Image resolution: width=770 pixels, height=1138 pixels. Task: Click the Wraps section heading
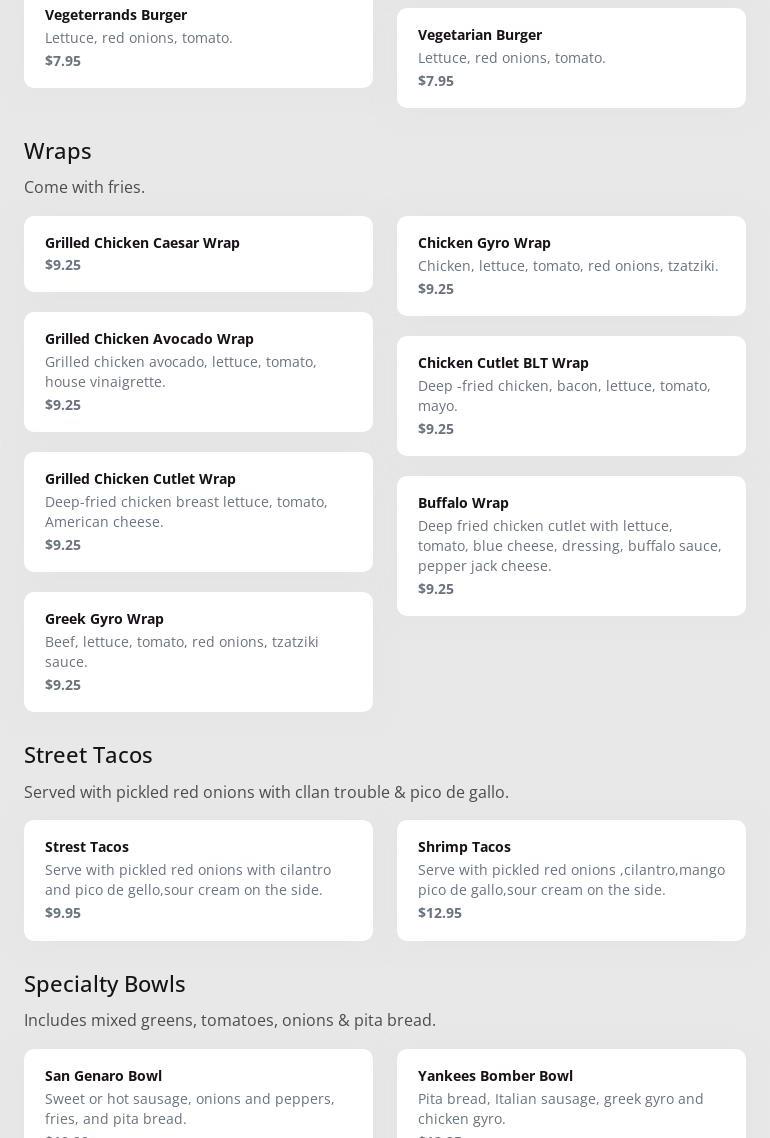click(x=58, y=151)
